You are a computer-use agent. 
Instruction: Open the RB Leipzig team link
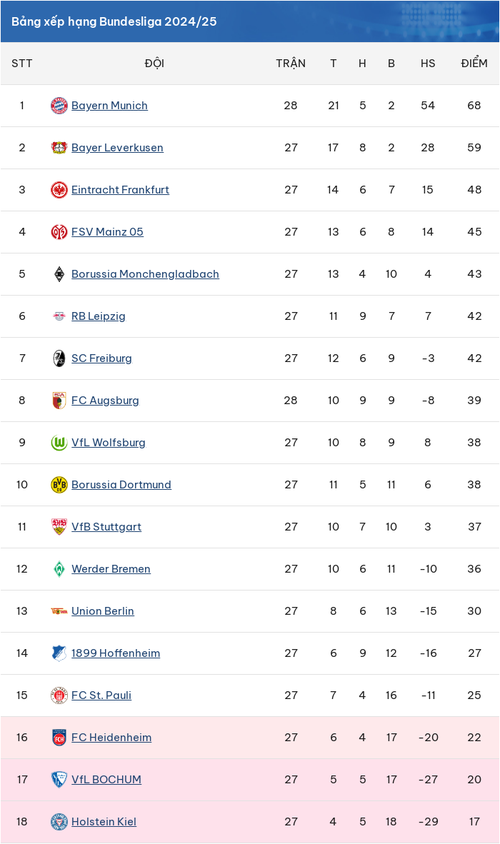(x=98, y=316)
